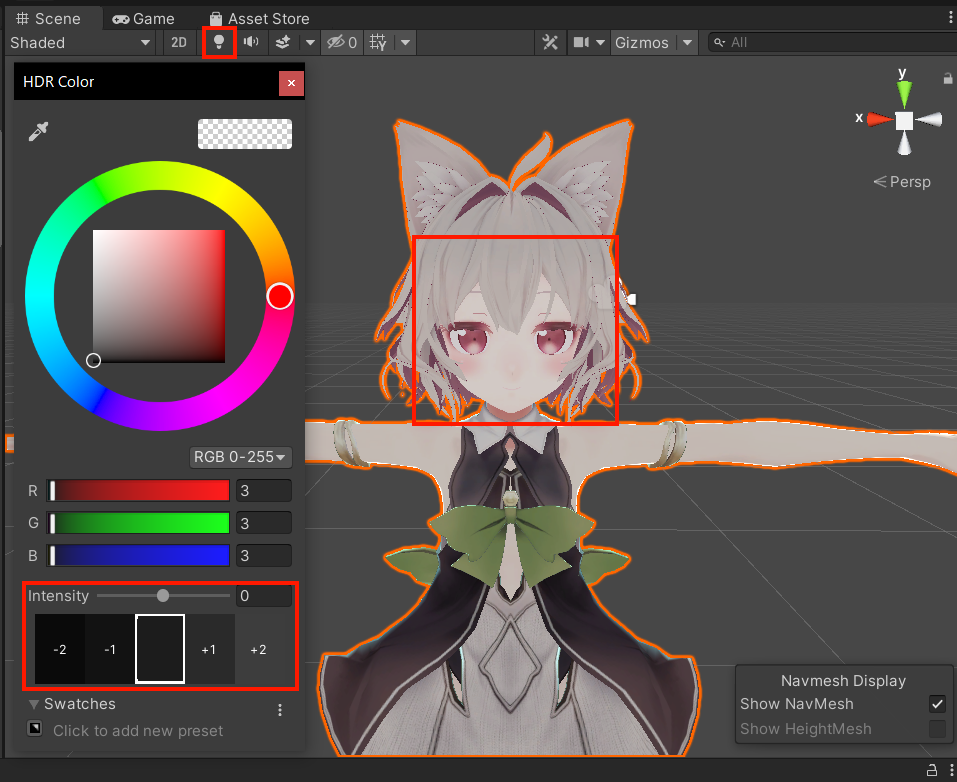Close the HDR Color window
Image resolution: width=957 pixels, height=782 pixels.
click(x=291, y=83)
